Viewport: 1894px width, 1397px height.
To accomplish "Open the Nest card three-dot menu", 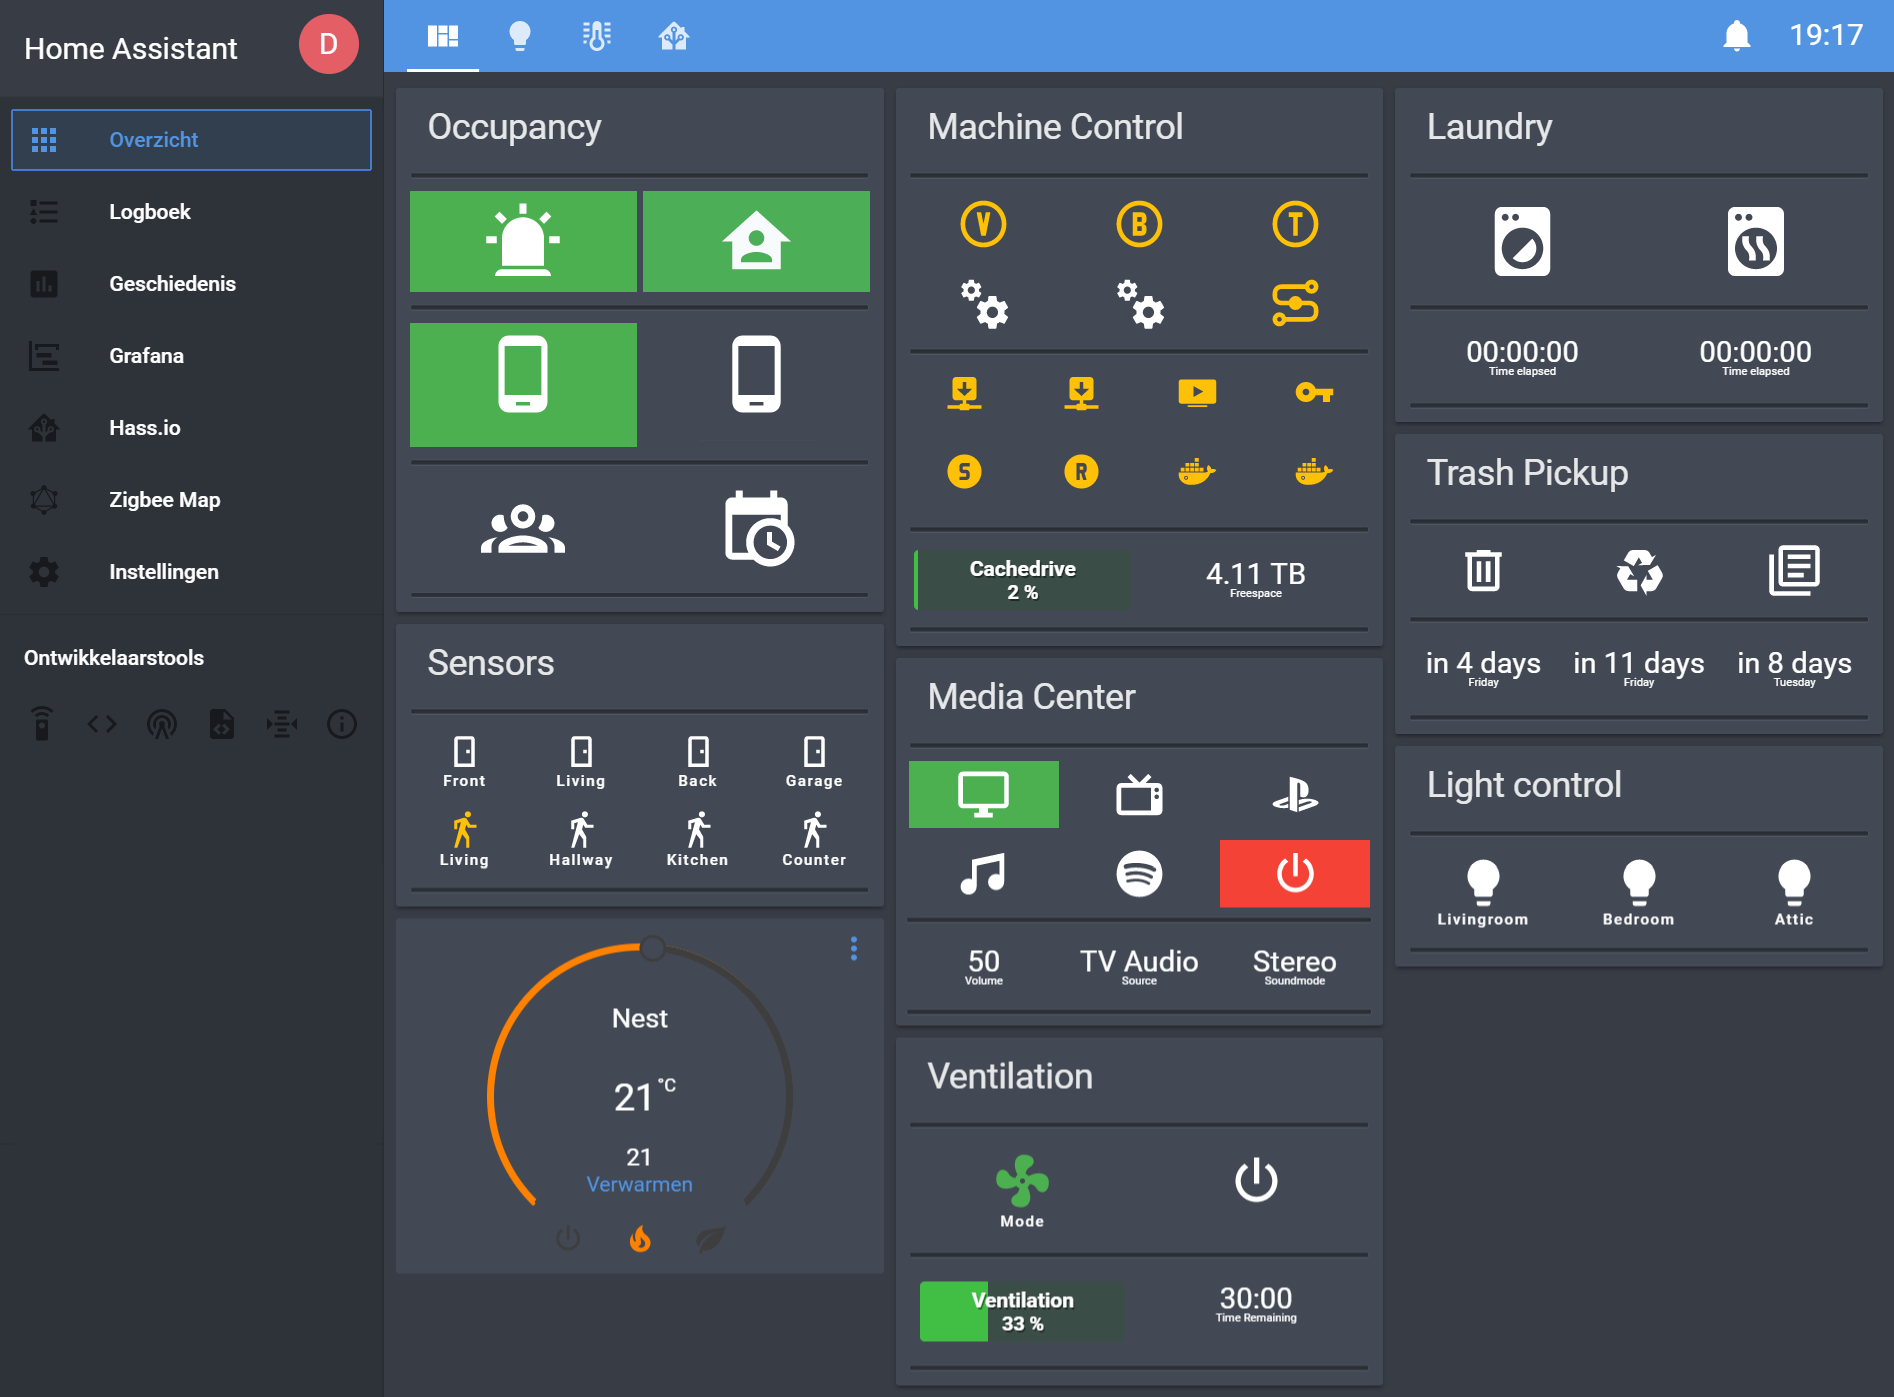I will (x=854, y=948).
